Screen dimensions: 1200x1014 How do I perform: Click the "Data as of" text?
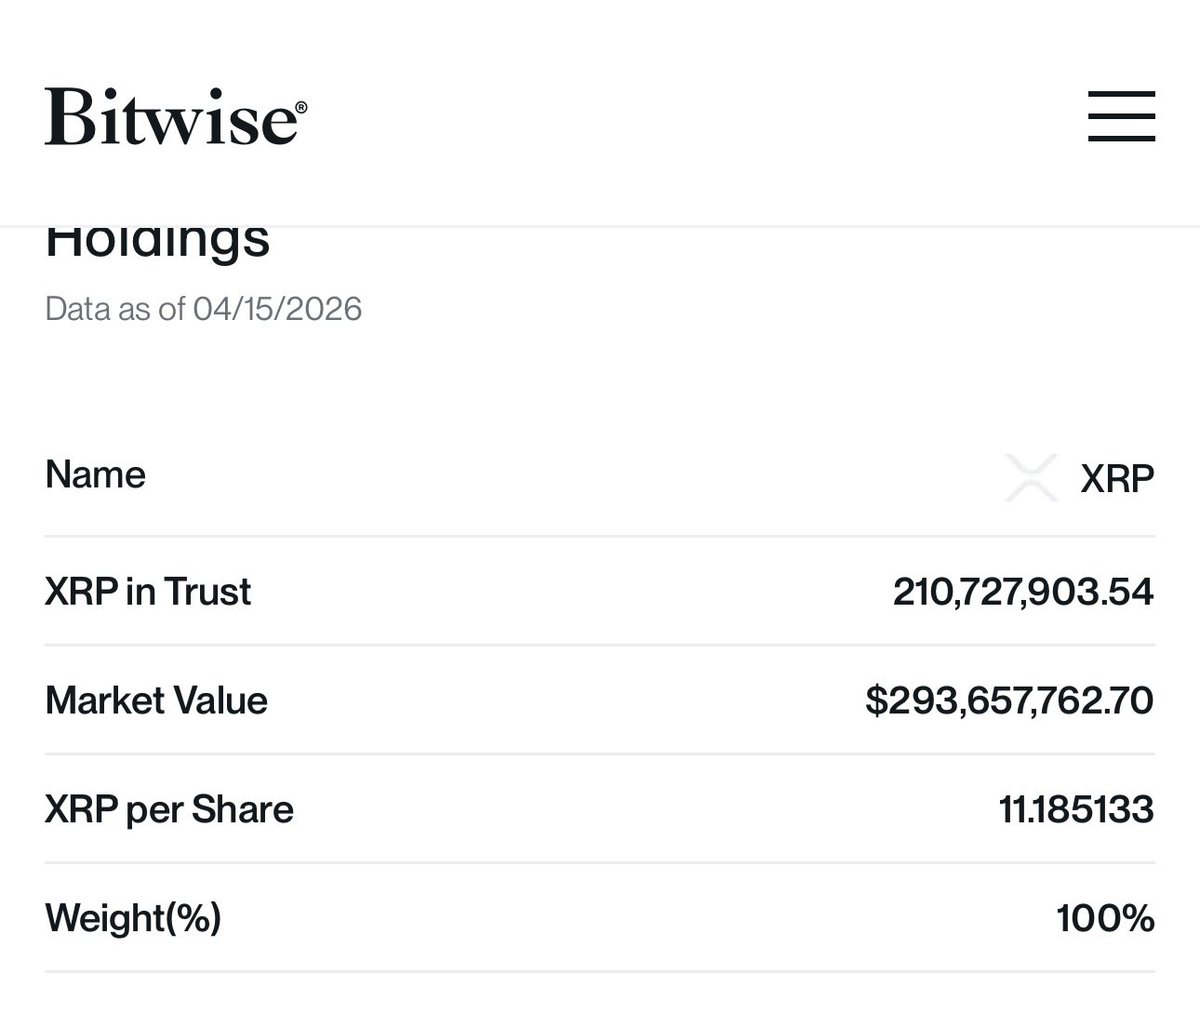tap(117, 308)
